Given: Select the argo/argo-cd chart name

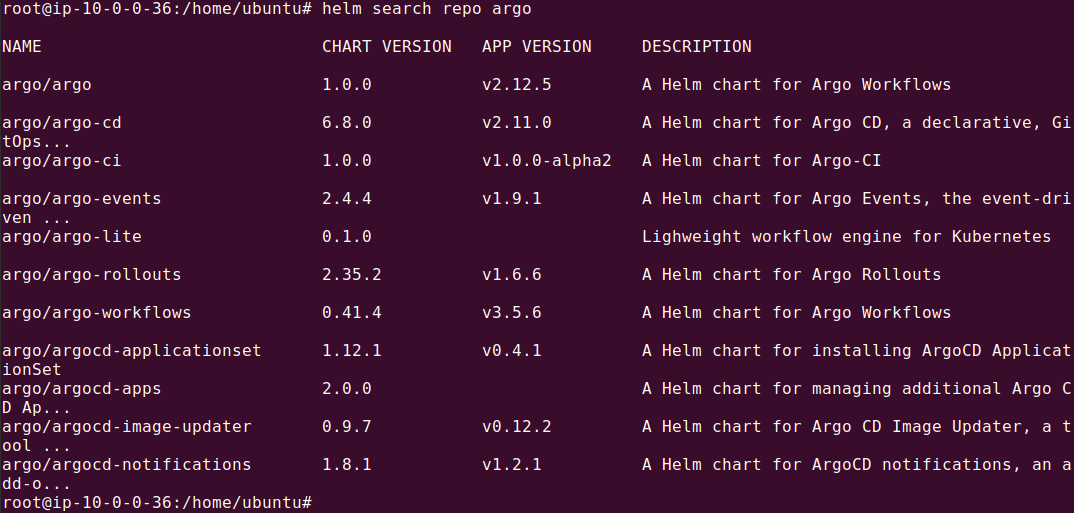Looking at the screenshot, I should point(62,123).
